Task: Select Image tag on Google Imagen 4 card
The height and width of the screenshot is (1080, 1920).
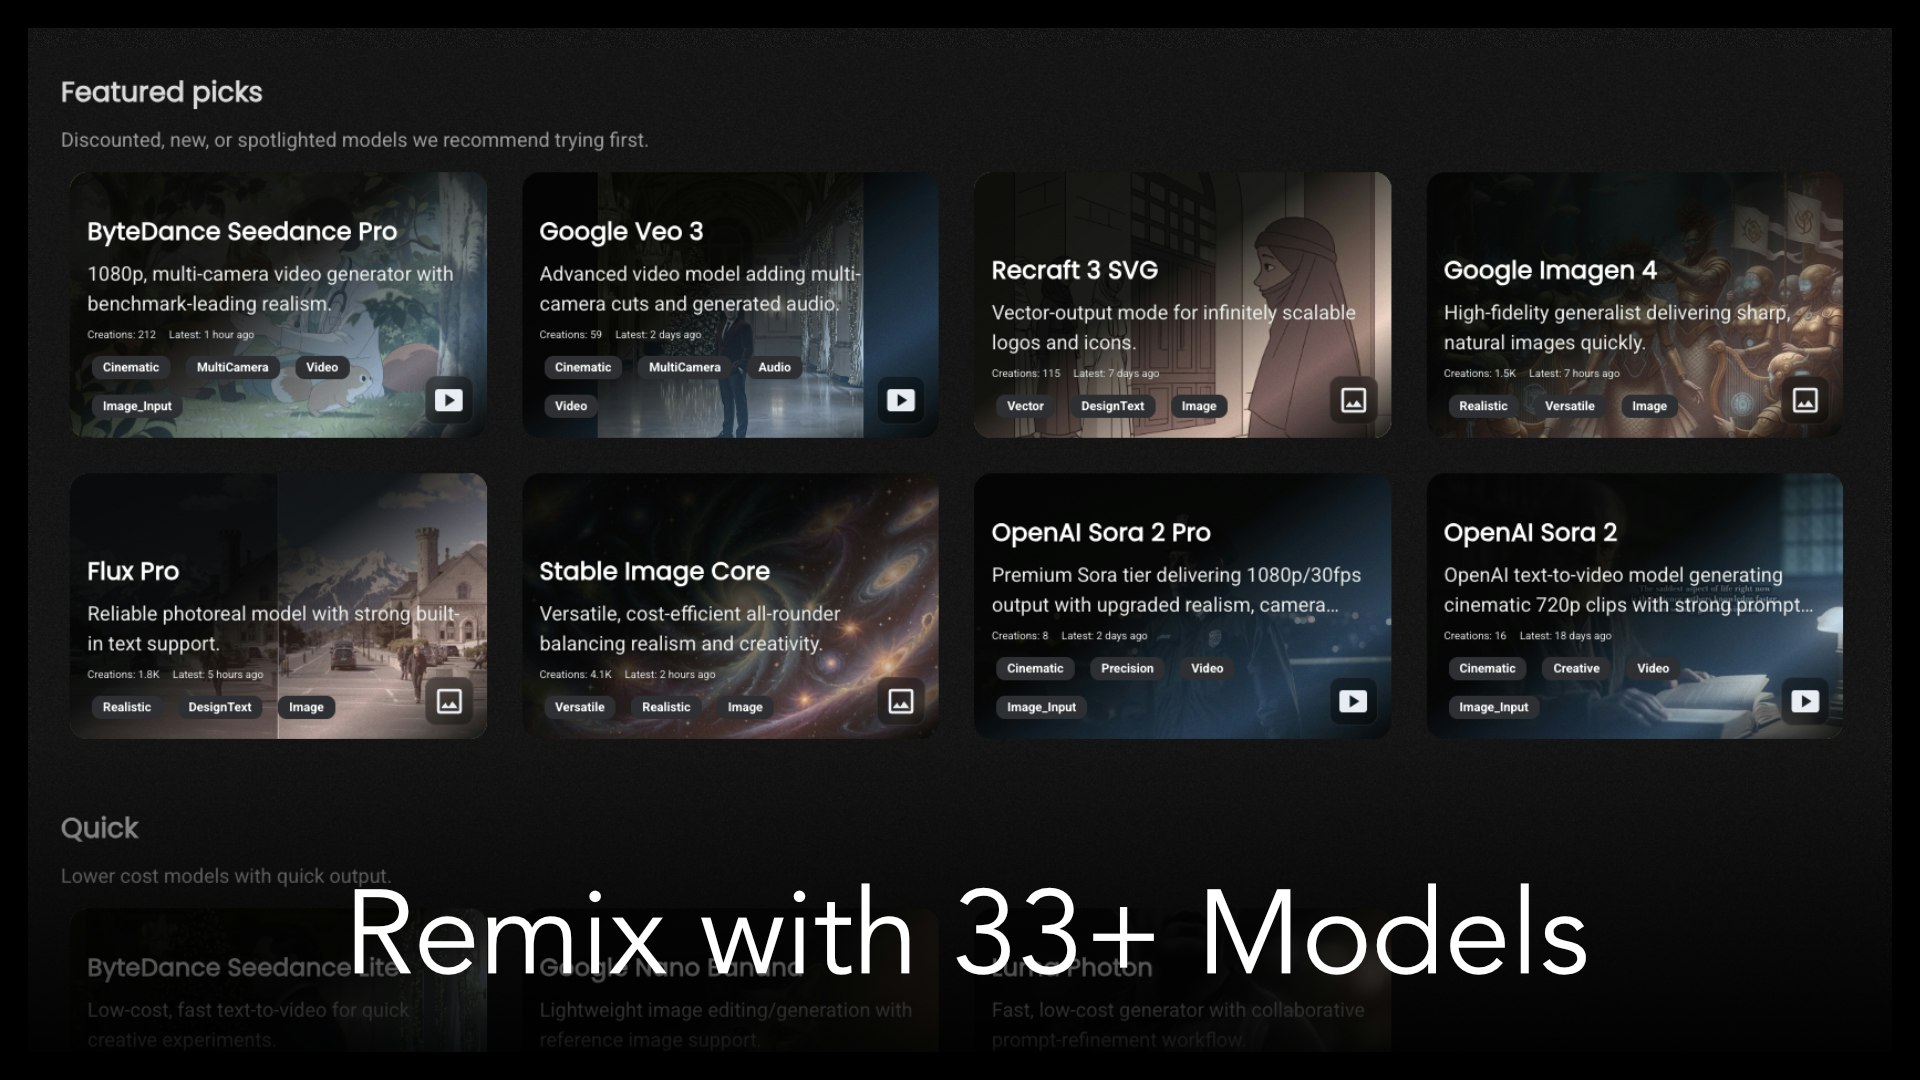Action: click(x=1650, y=406)
